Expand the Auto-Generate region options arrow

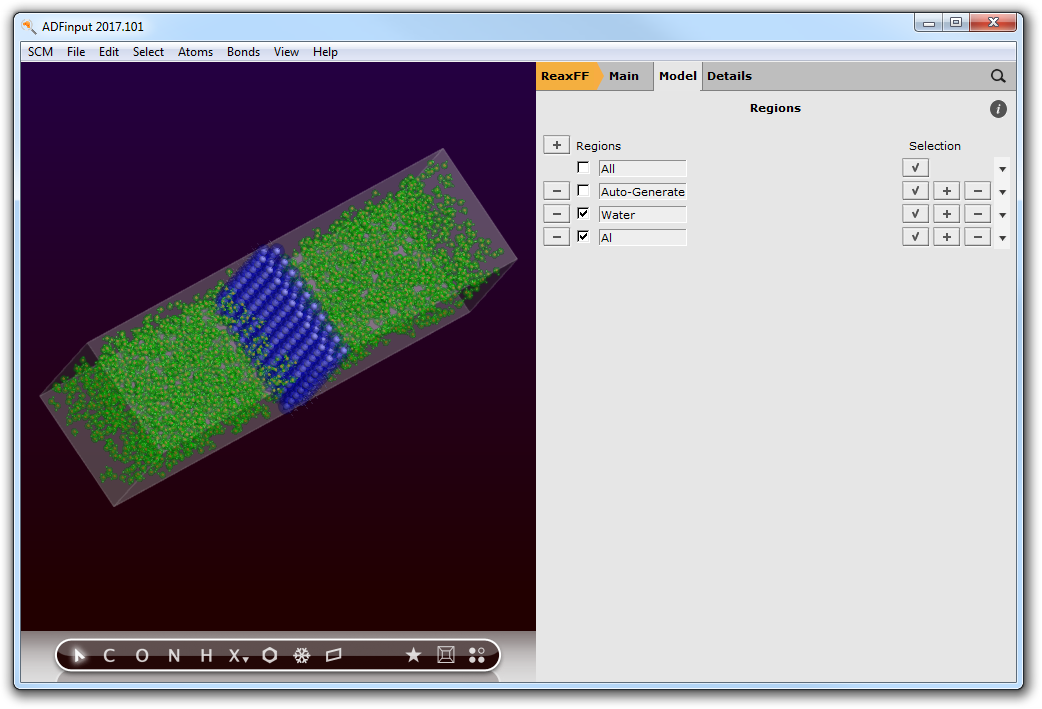(1002, 192)
